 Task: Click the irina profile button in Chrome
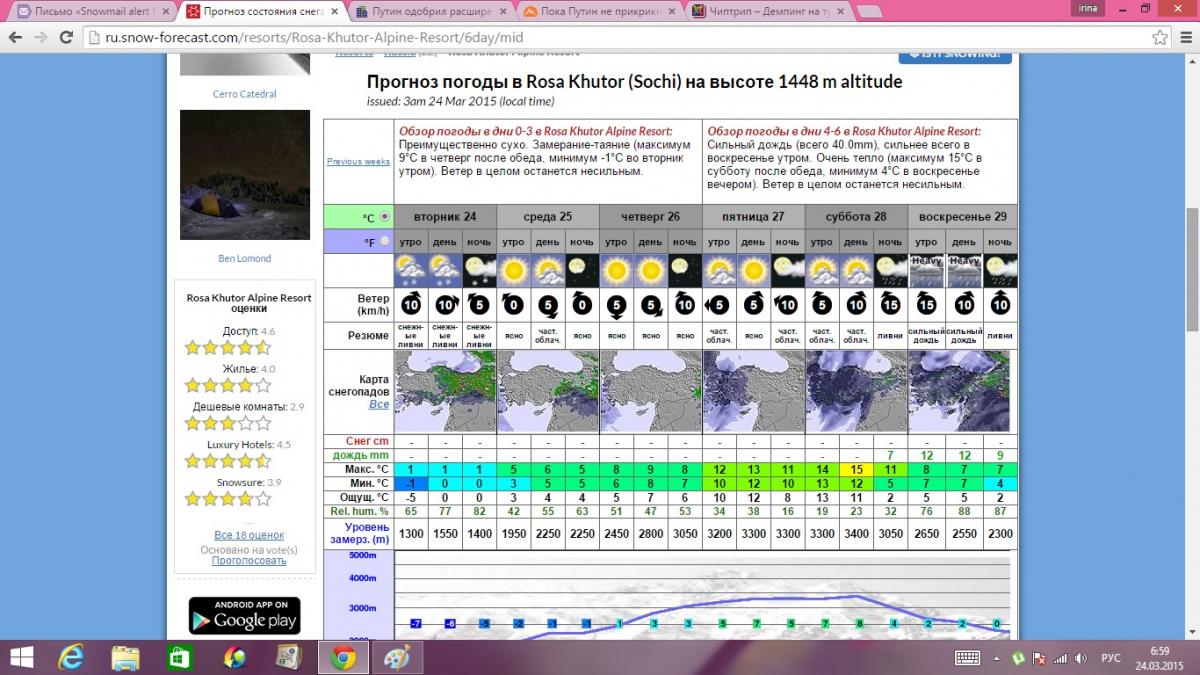[1087, 10]
